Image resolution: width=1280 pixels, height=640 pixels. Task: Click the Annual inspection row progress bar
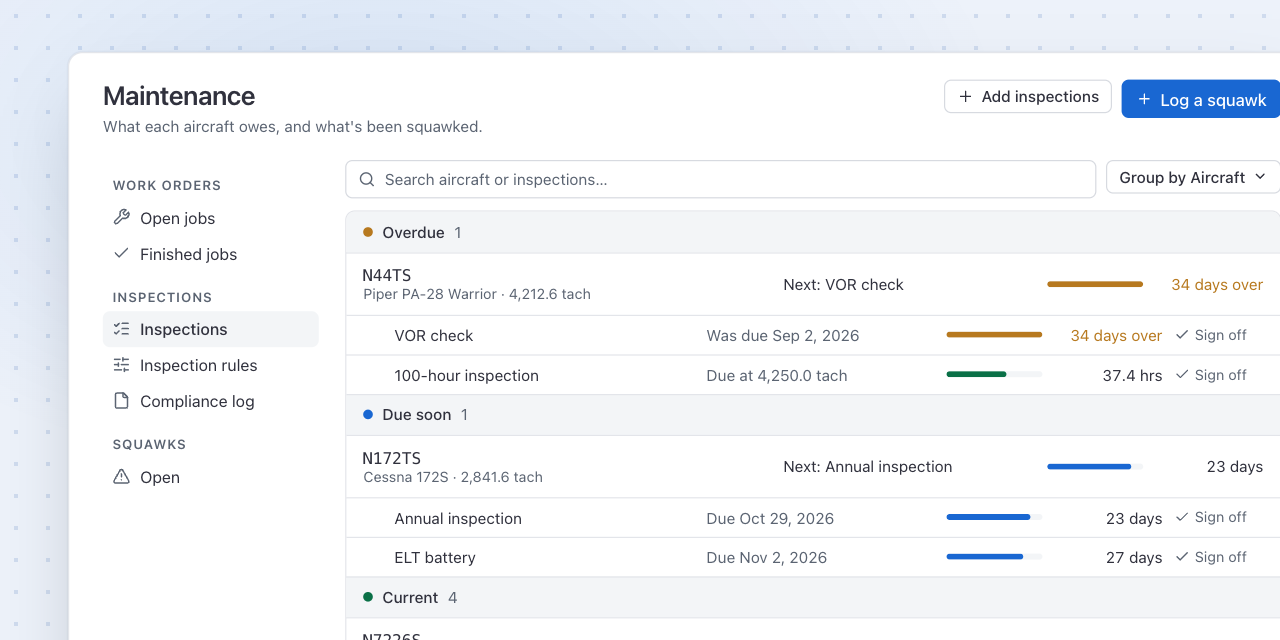(994, 517)
